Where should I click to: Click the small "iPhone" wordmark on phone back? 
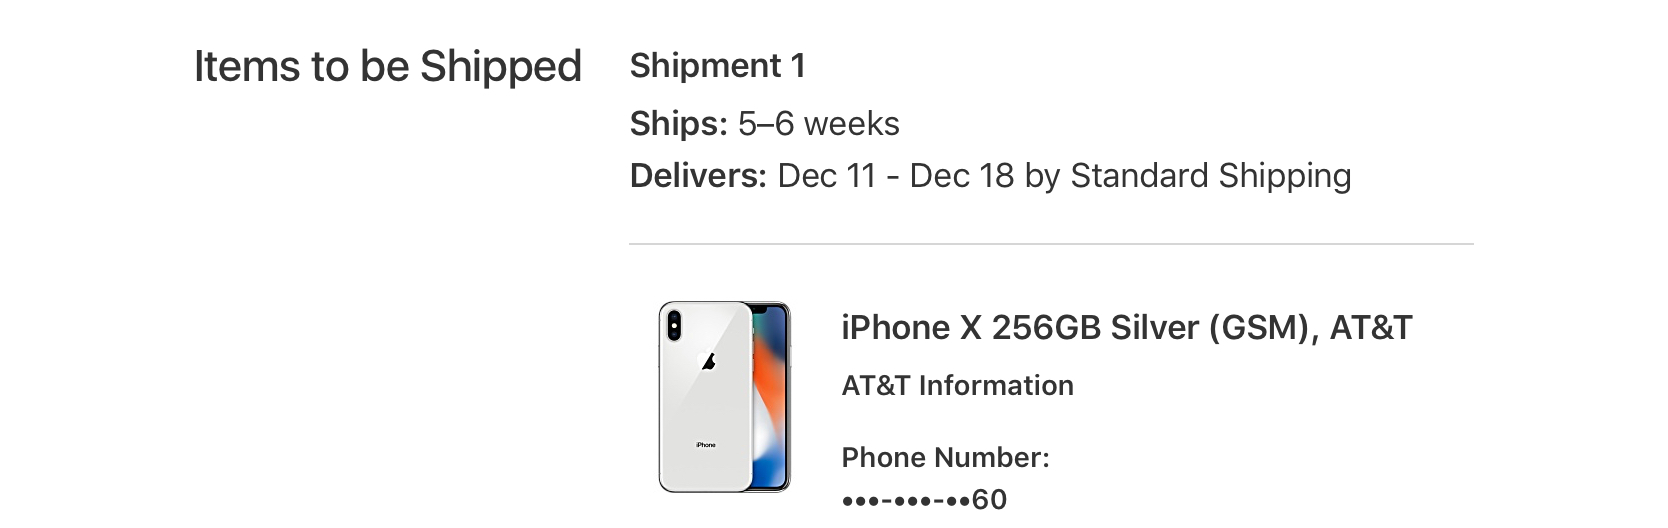click(706, 445)
